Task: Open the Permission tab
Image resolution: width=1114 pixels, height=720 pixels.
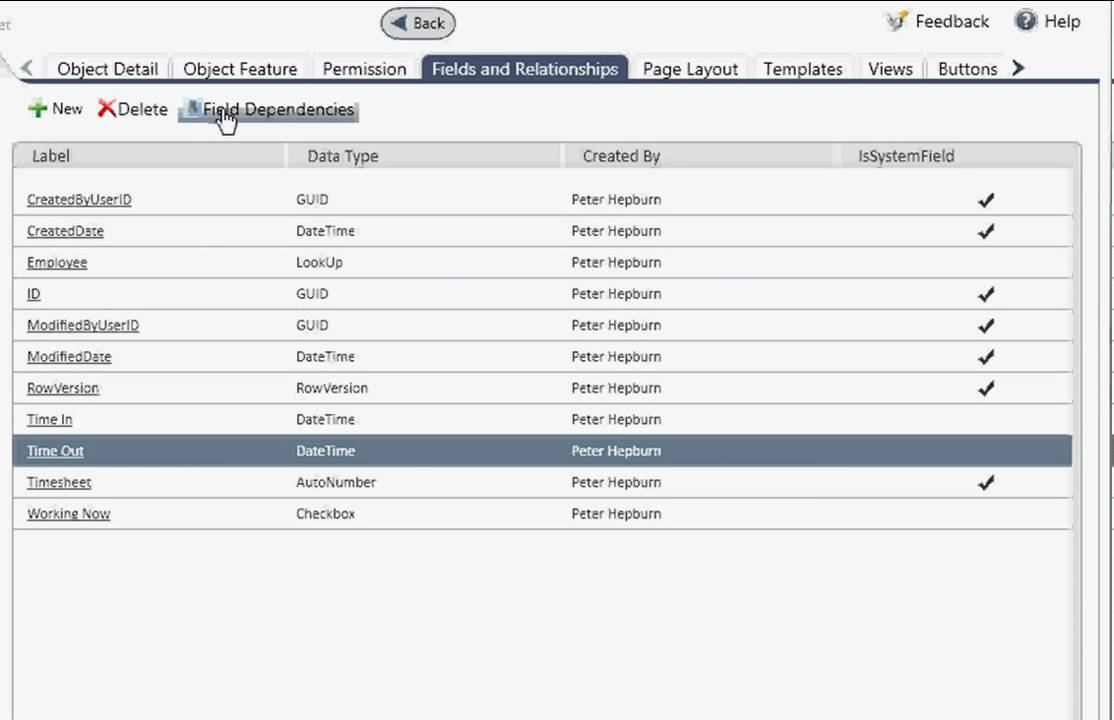Action: coord(364,69)
